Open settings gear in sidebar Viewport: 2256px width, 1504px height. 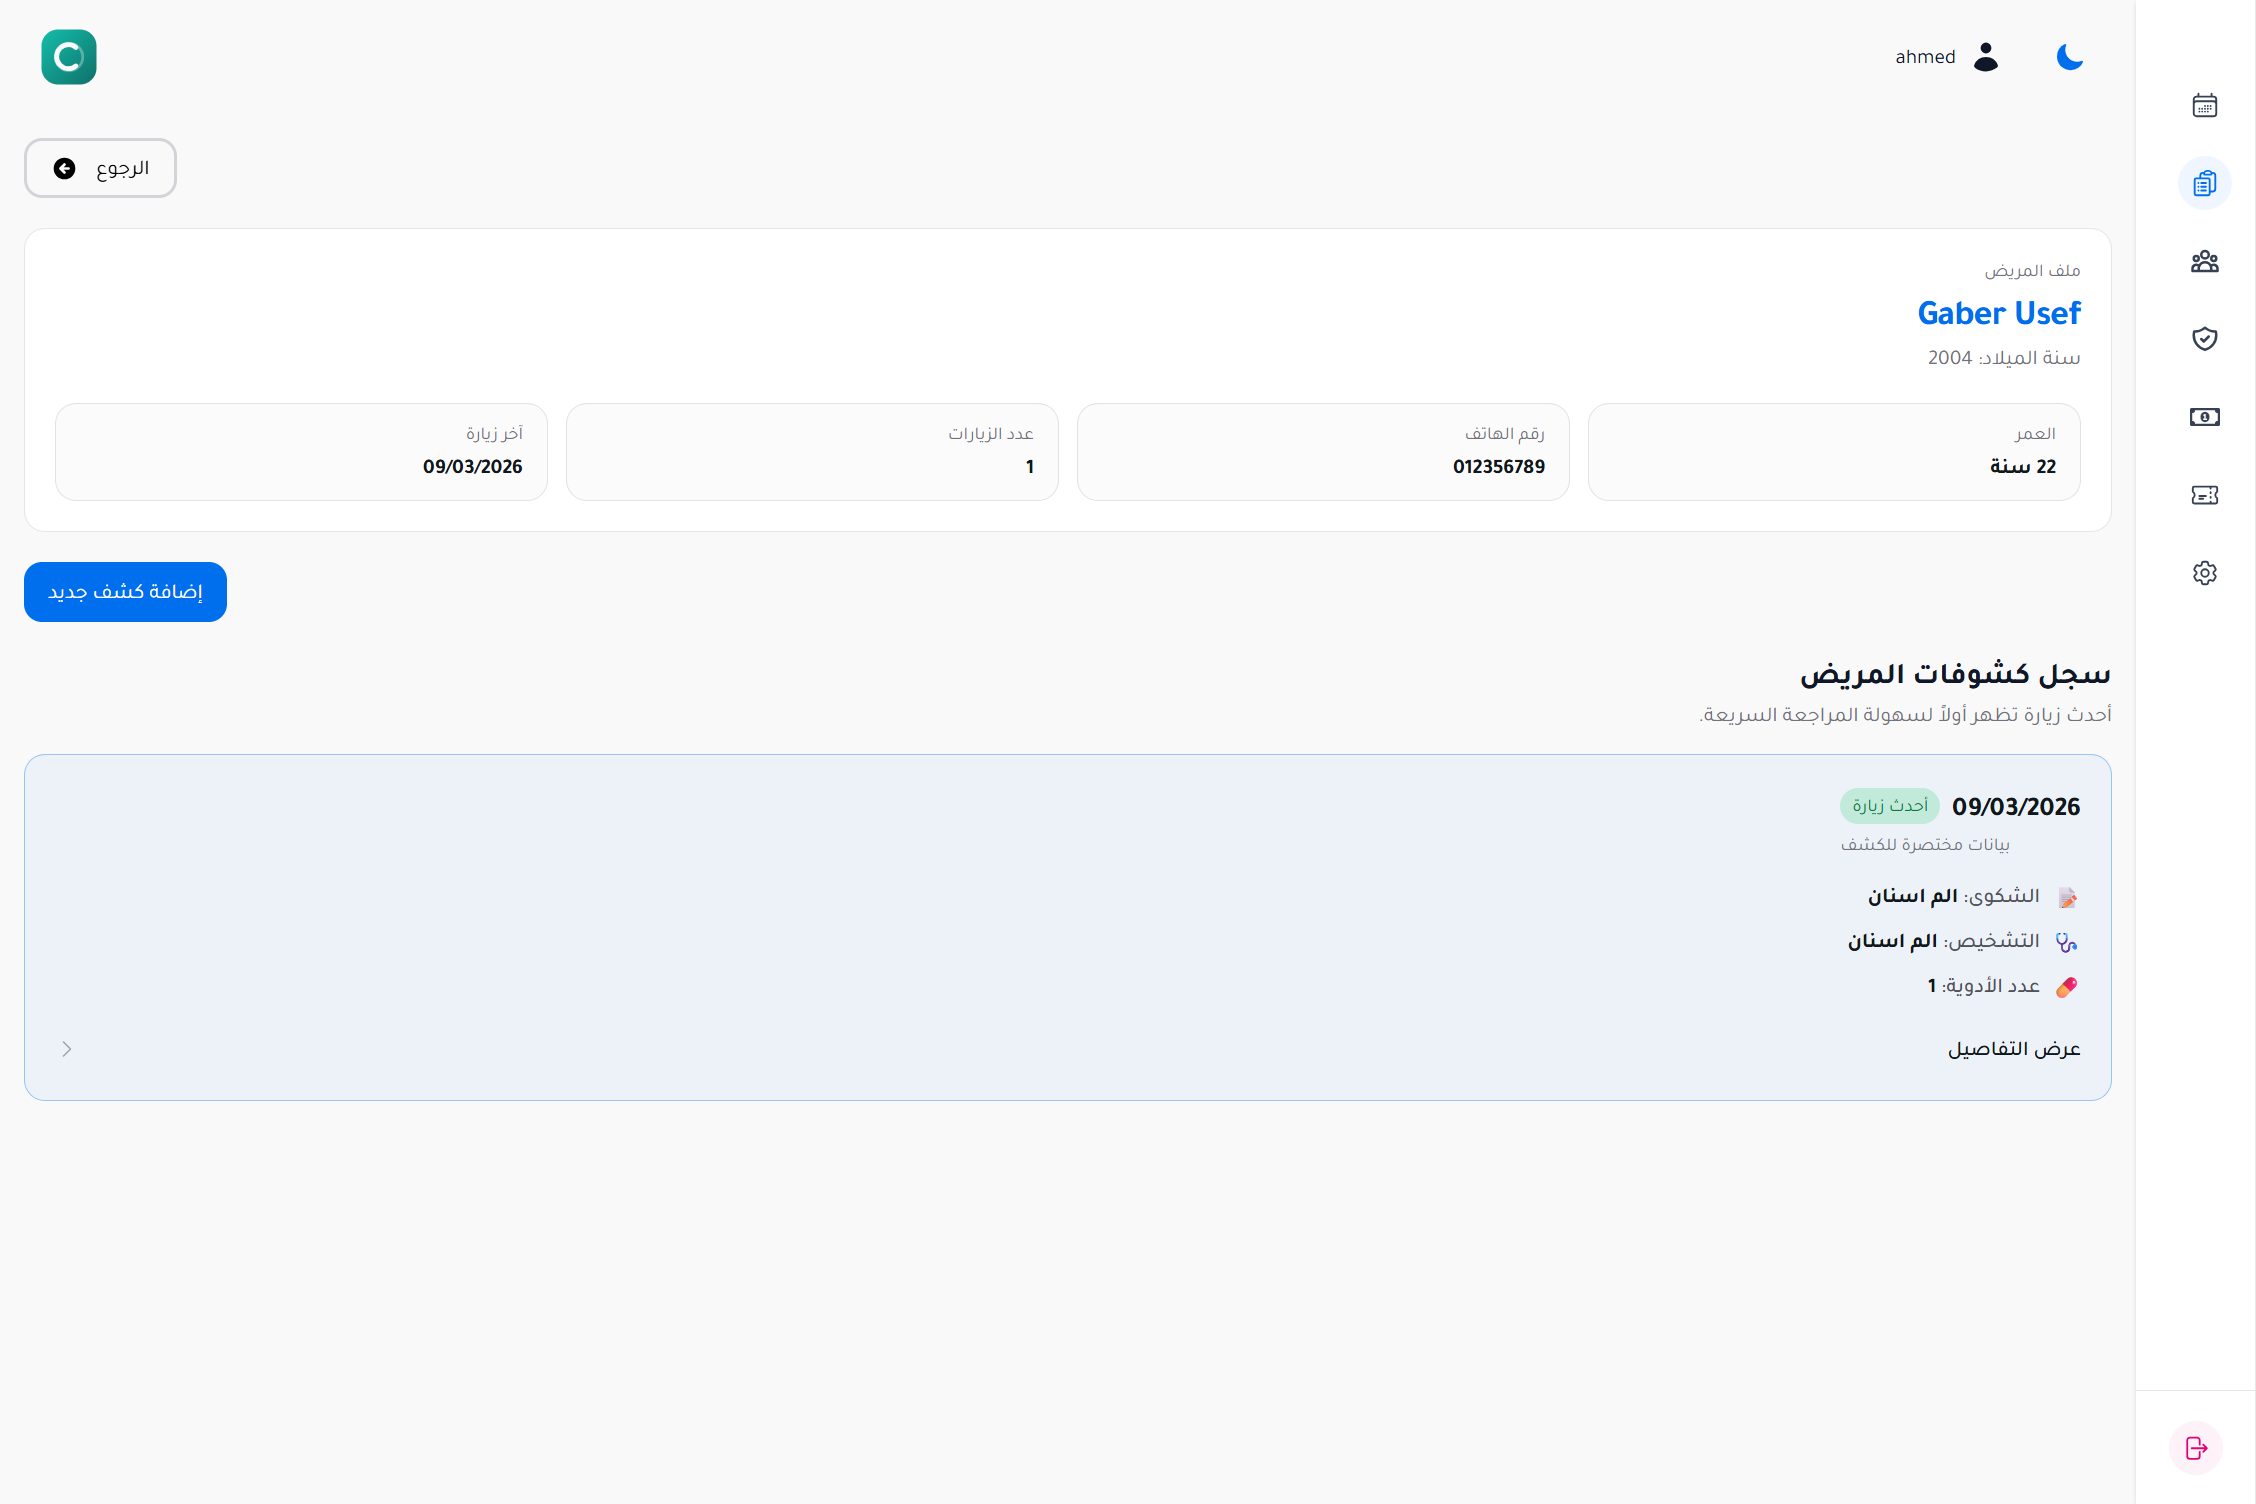pyautogui.click(x=2204, y=573)
